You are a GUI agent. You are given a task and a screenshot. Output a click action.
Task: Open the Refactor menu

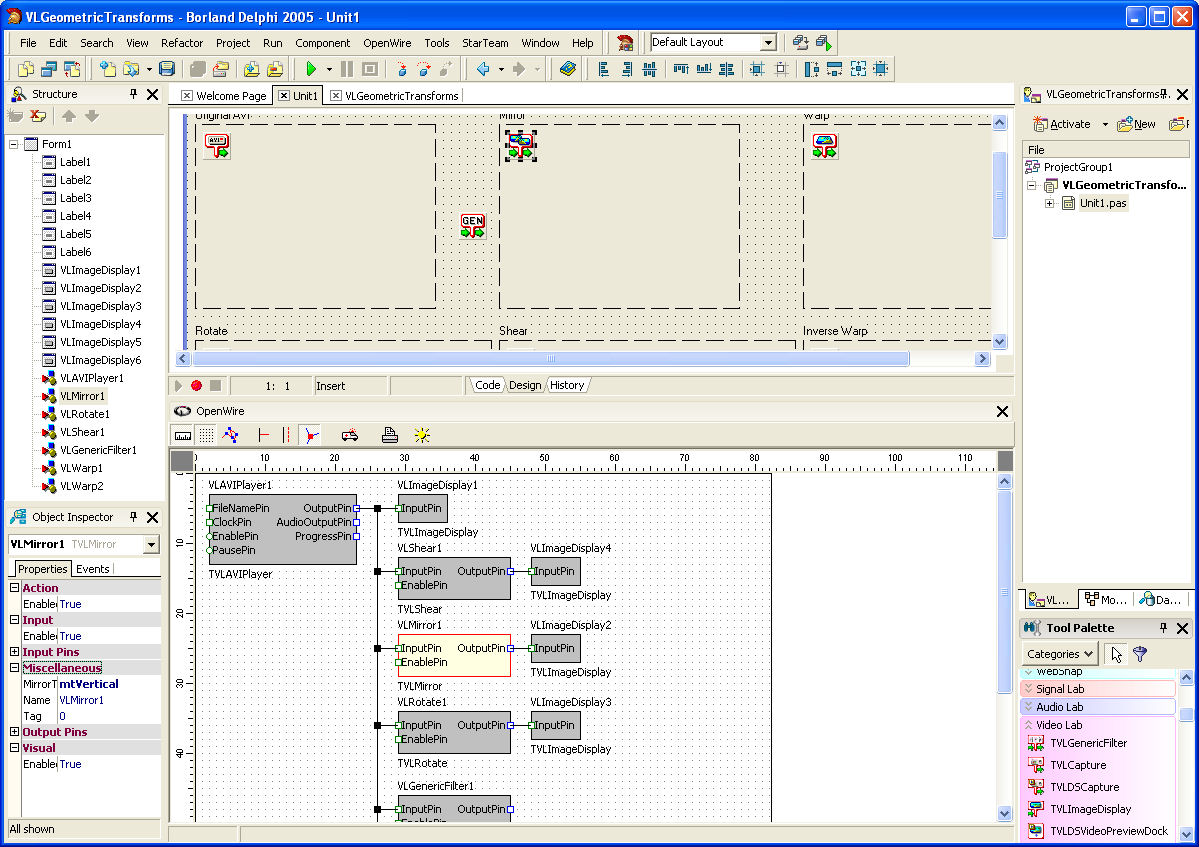pyautogui.click(x=182, y=43)
